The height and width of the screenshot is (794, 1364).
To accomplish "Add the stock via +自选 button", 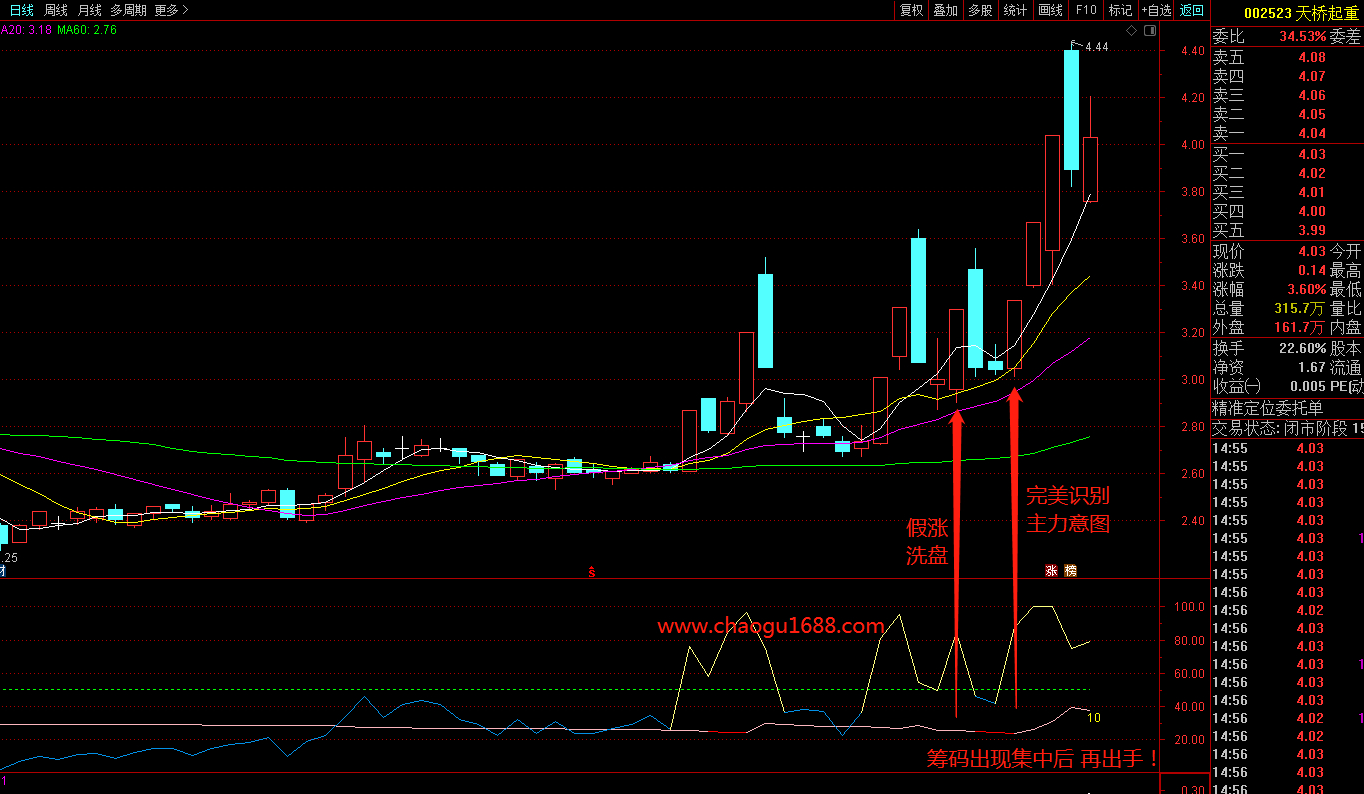I will pyautogui.click(x=1155, y=10).
